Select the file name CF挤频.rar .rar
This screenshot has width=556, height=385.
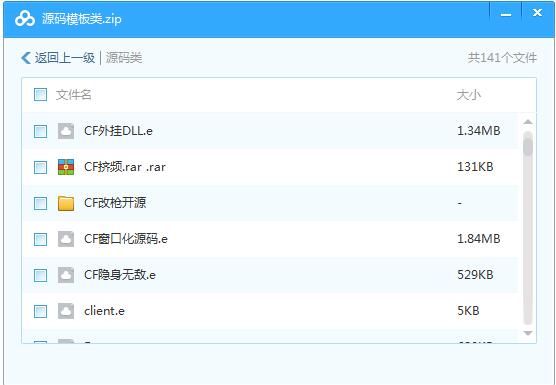pyautogui.click(x=125, y=167)
